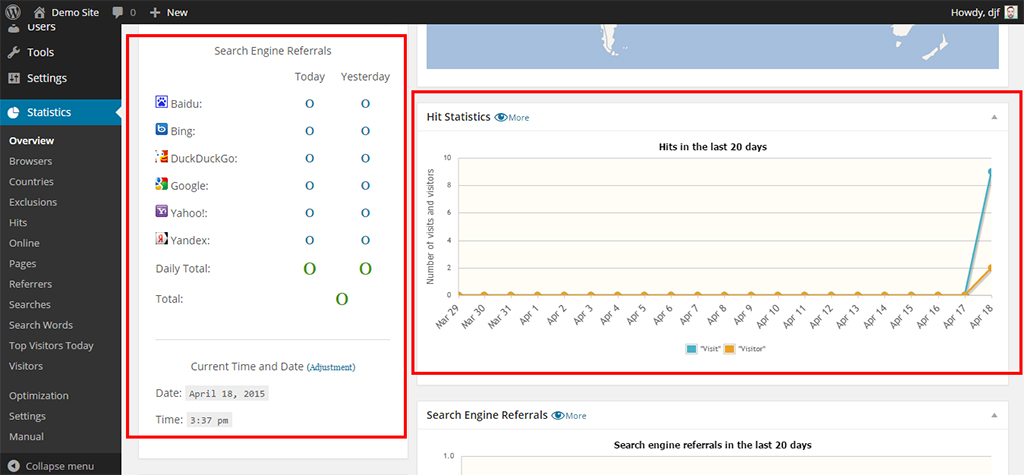Open Optimization submenu page
1024x475 pixels.
(39, 395)
